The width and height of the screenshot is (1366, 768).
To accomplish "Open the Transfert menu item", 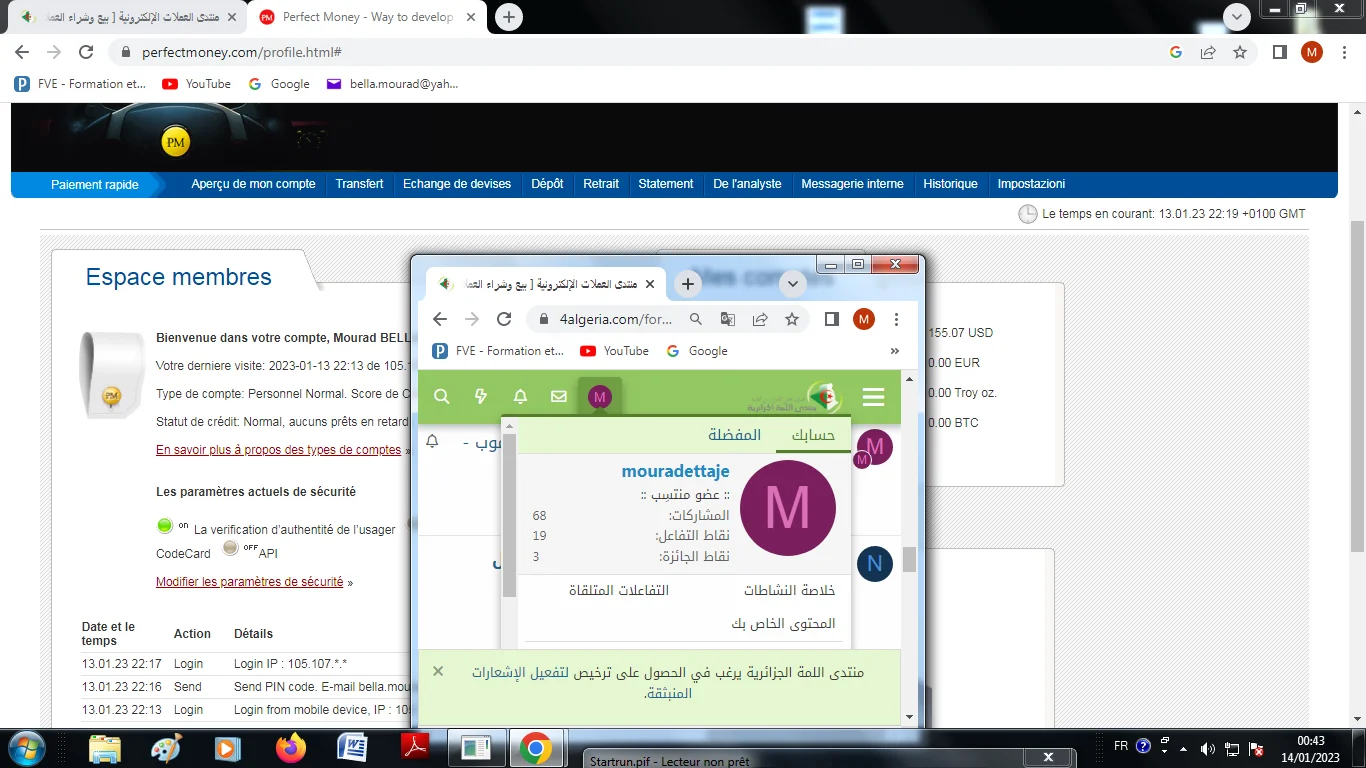I will [x=359, y=184].
